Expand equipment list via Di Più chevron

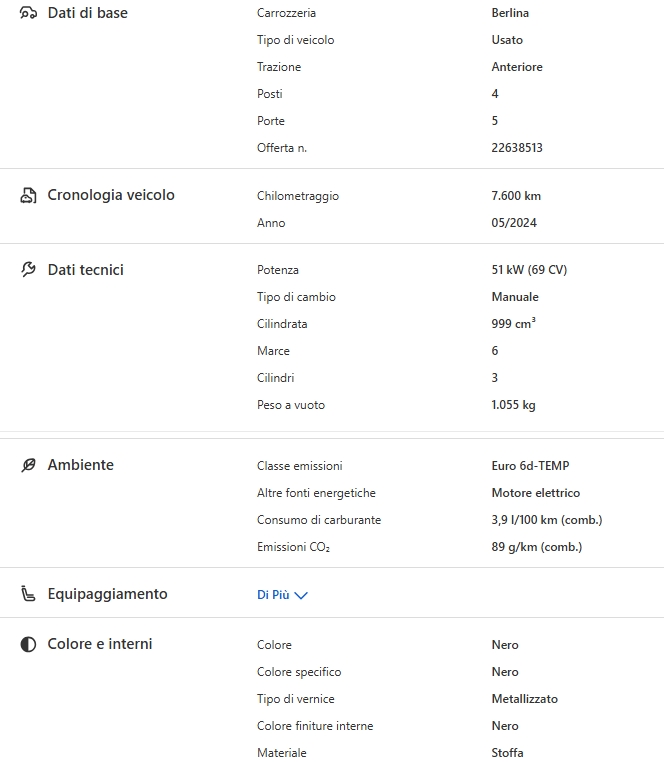click(301, 595)
